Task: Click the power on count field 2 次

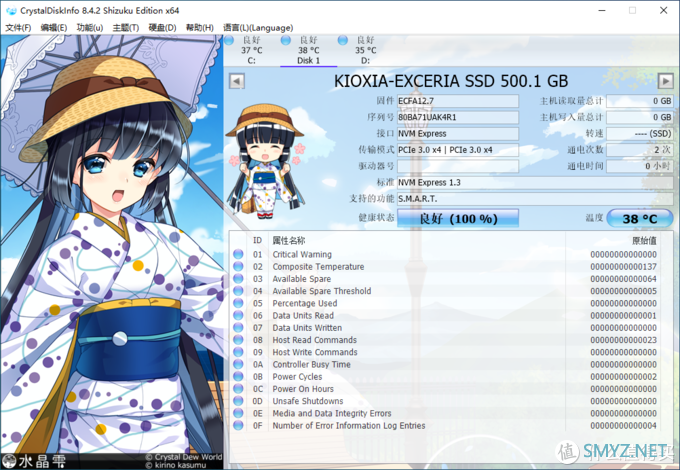Action: (x=640, y=150)
